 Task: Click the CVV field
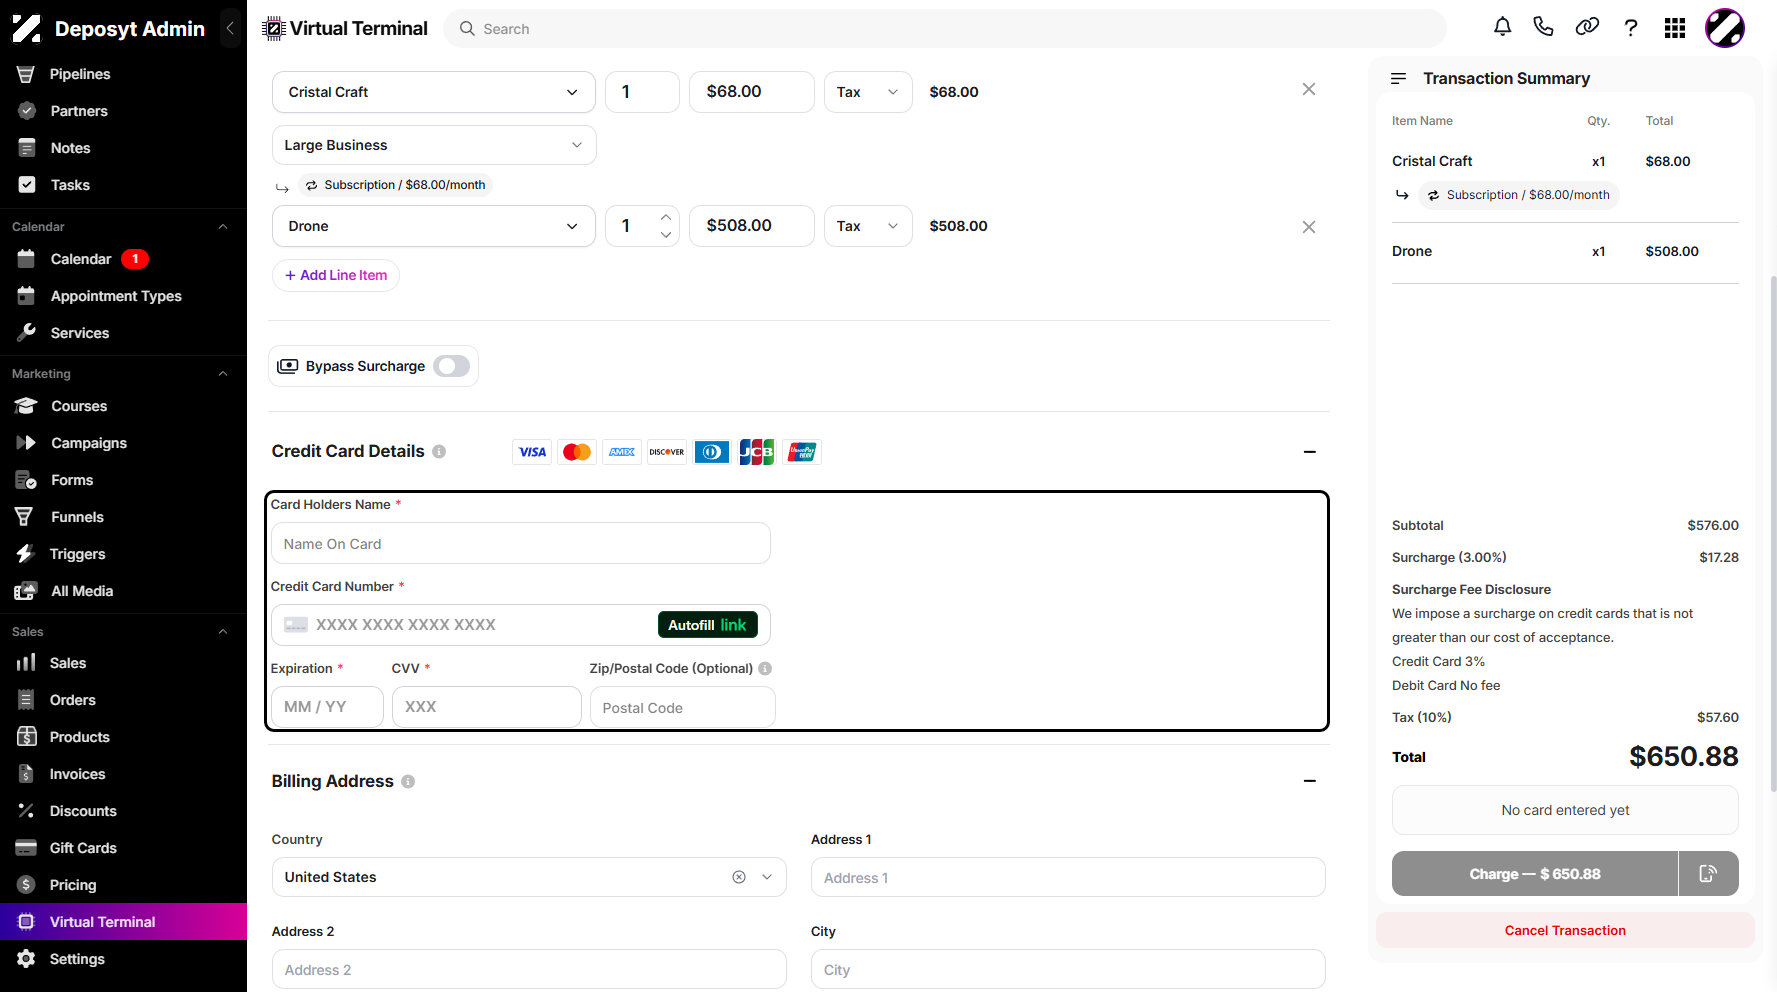487,707
